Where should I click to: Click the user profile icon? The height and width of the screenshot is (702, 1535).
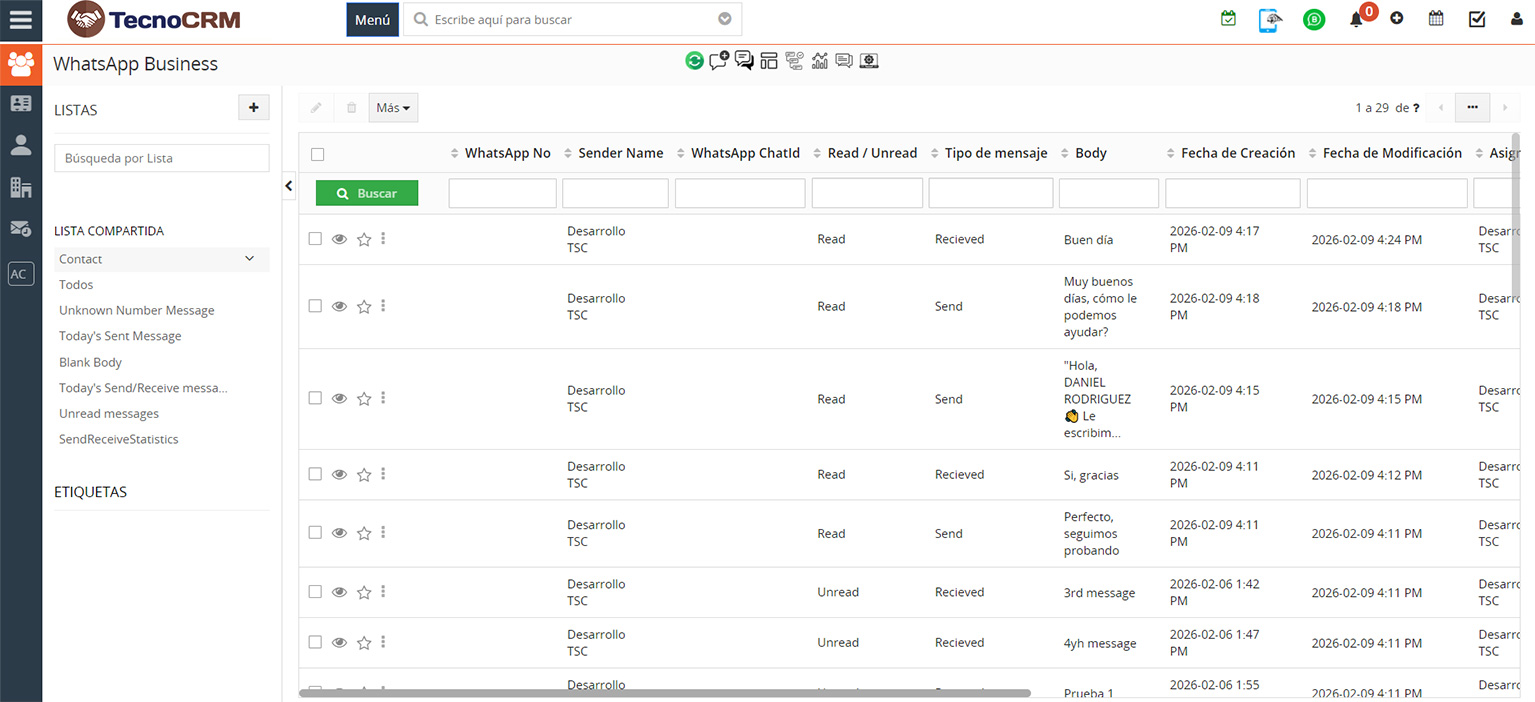1517,19
